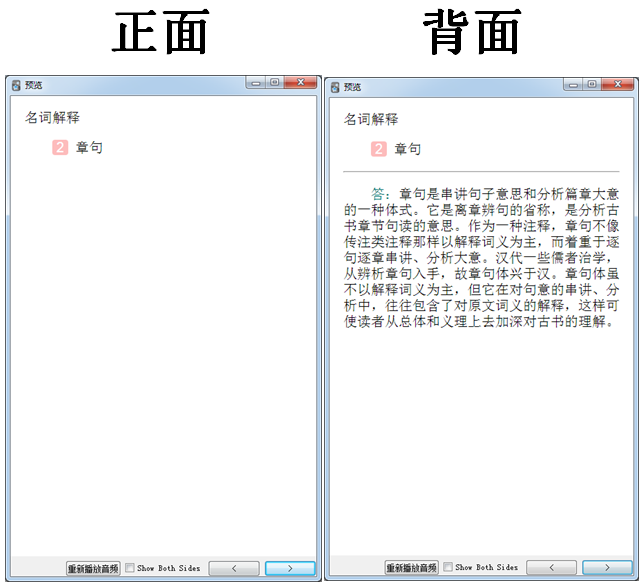
Task: Close the back-side preview window
Action: coord(618,84)
